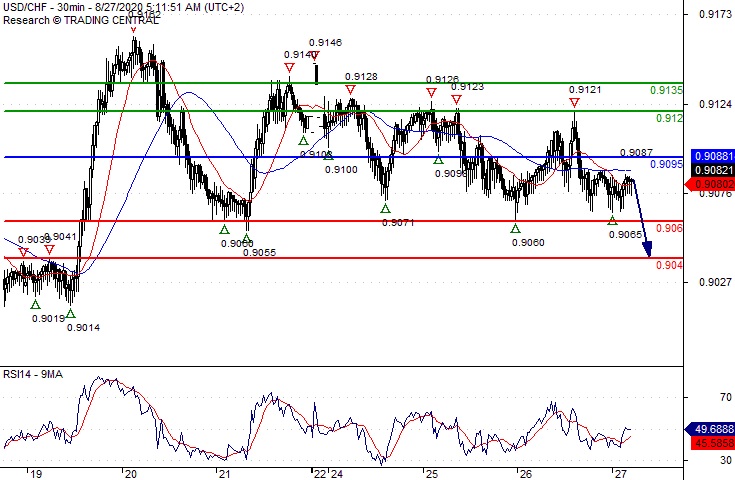Screen dimensions: 735x480
Task: Select the green swing-low marker above 0.9071
Action: [x=385, y=209]
